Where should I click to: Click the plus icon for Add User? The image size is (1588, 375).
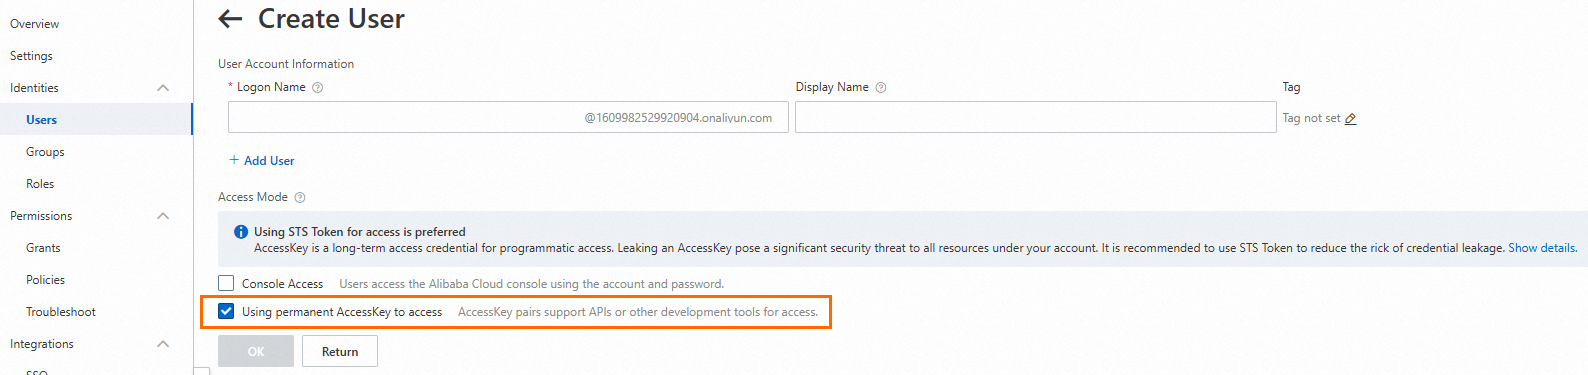point(234,160)
